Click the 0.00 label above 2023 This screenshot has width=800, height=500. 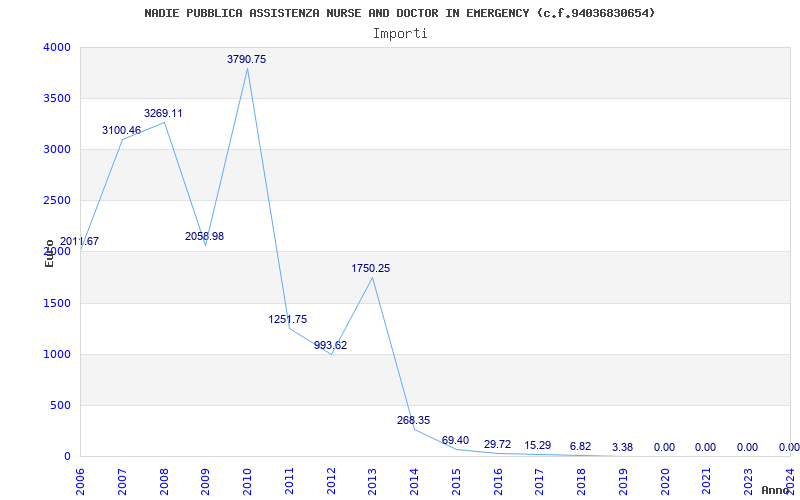[x=747, y=447]
